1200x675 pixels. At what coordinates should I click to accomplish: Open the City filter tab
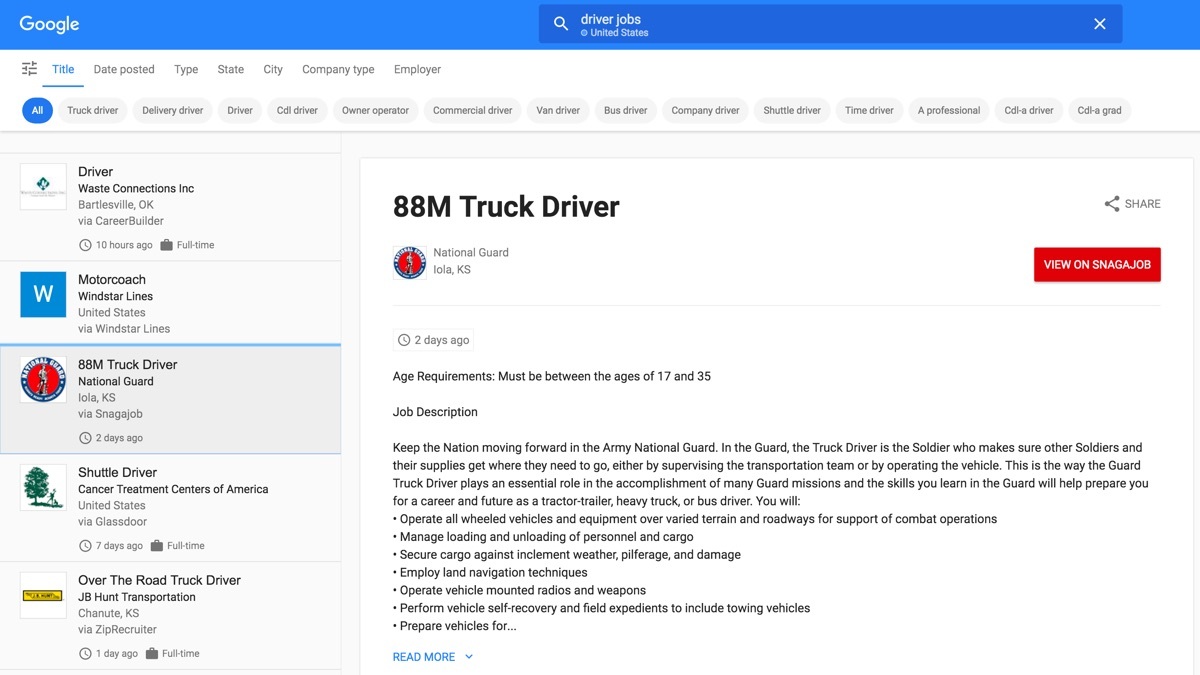point(273,69)
